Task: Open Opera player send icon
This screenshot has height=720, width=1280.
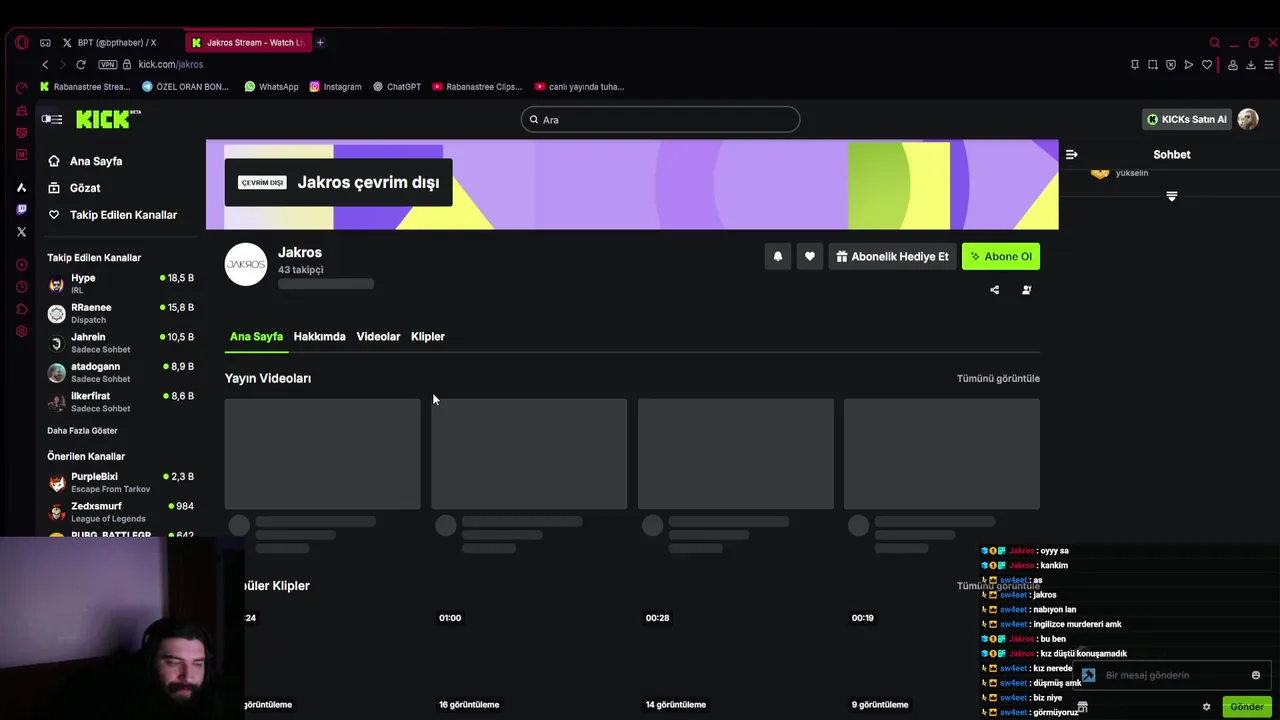Action: pyautogui.click(x=1189, y=65)
